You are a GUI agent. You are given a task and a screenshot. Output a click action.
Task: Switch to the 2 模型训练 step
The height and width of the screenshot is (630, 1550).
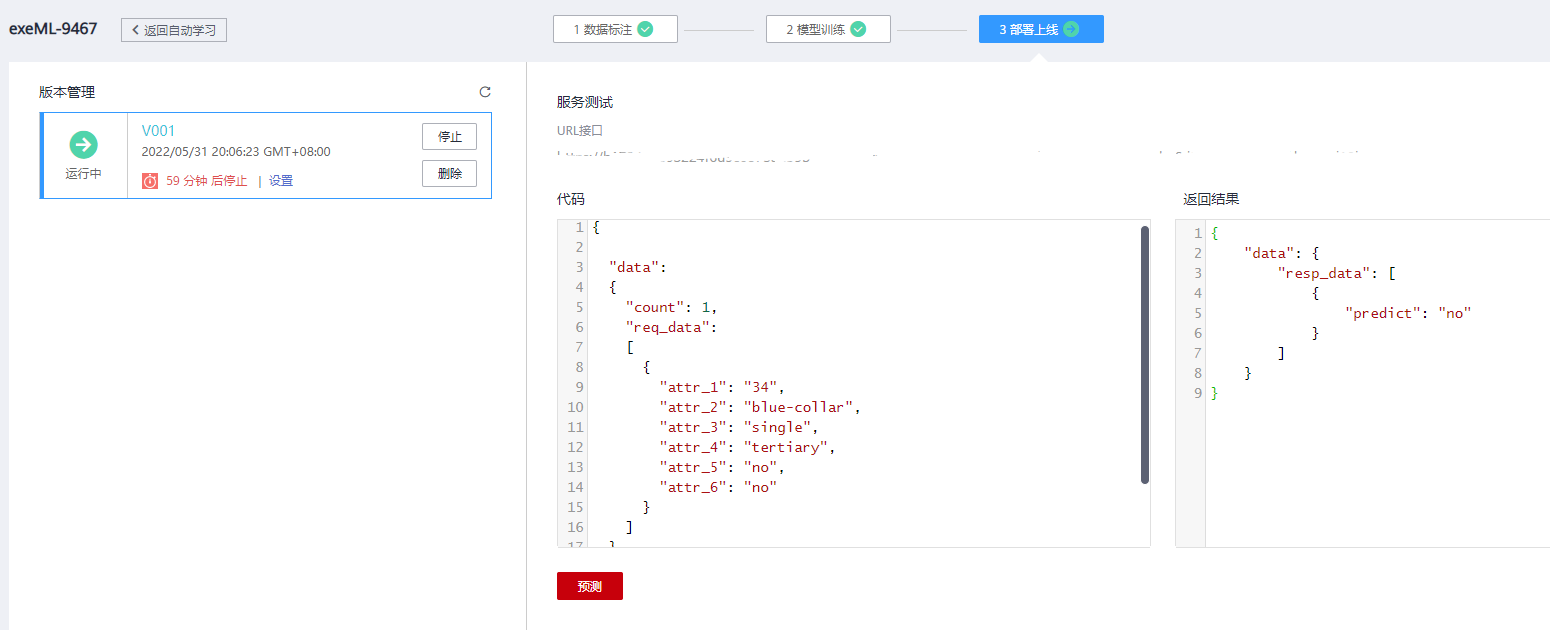pos(815,30)
